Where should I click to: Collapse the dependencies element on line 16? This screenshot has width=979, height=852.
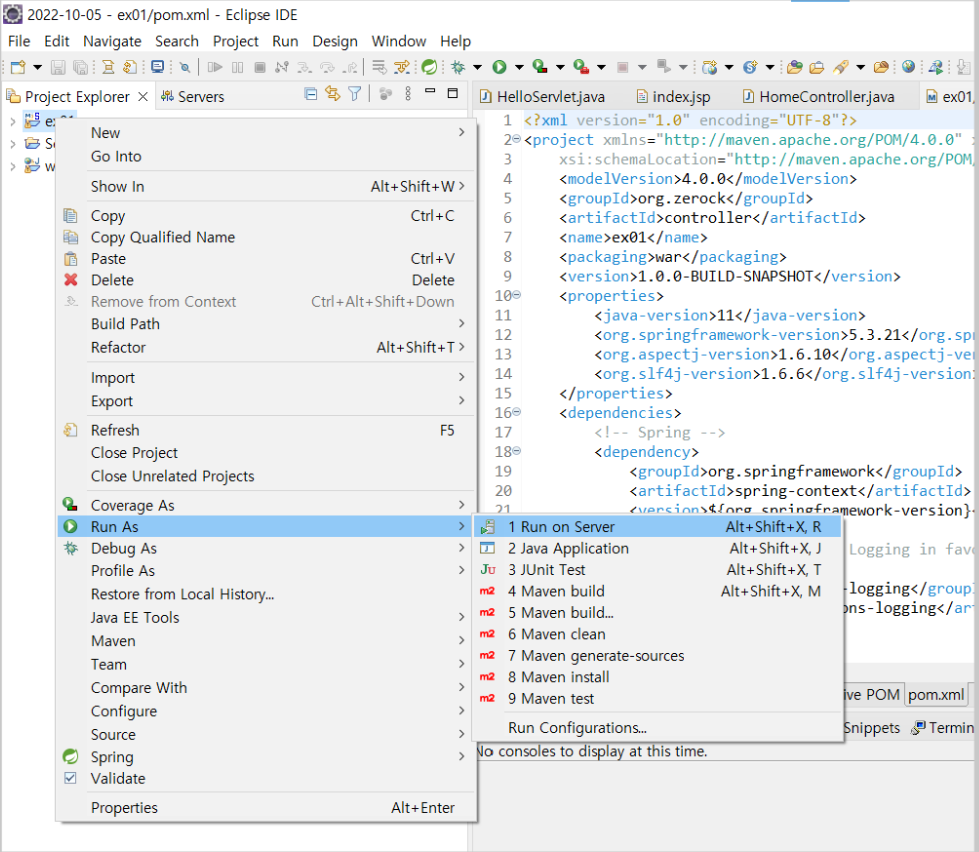pos(517,412)
